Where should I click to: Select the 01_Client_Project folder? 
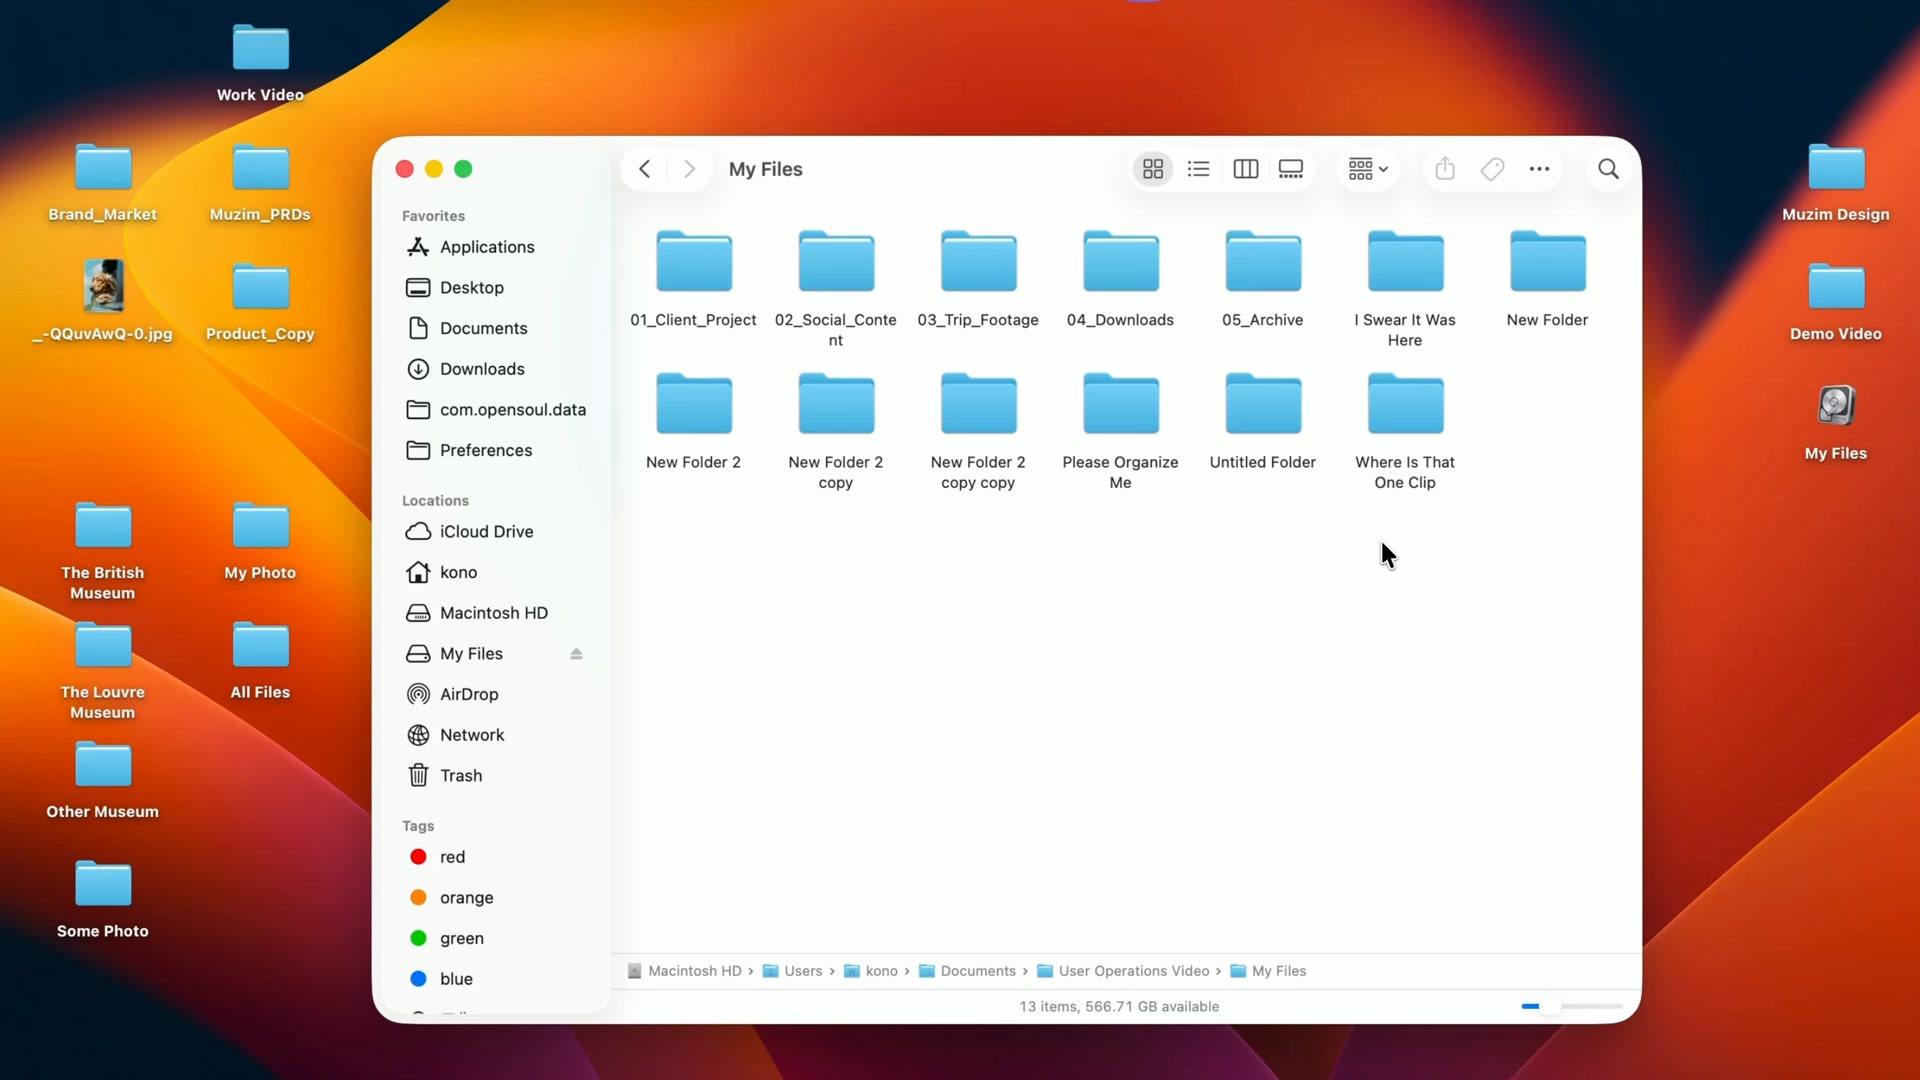(693, 279)
